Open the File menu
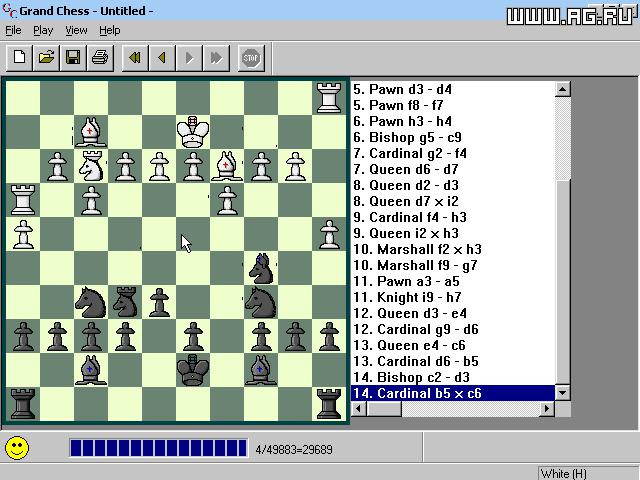The height and width of the screenshot is (480, 640). coord(13,30)
